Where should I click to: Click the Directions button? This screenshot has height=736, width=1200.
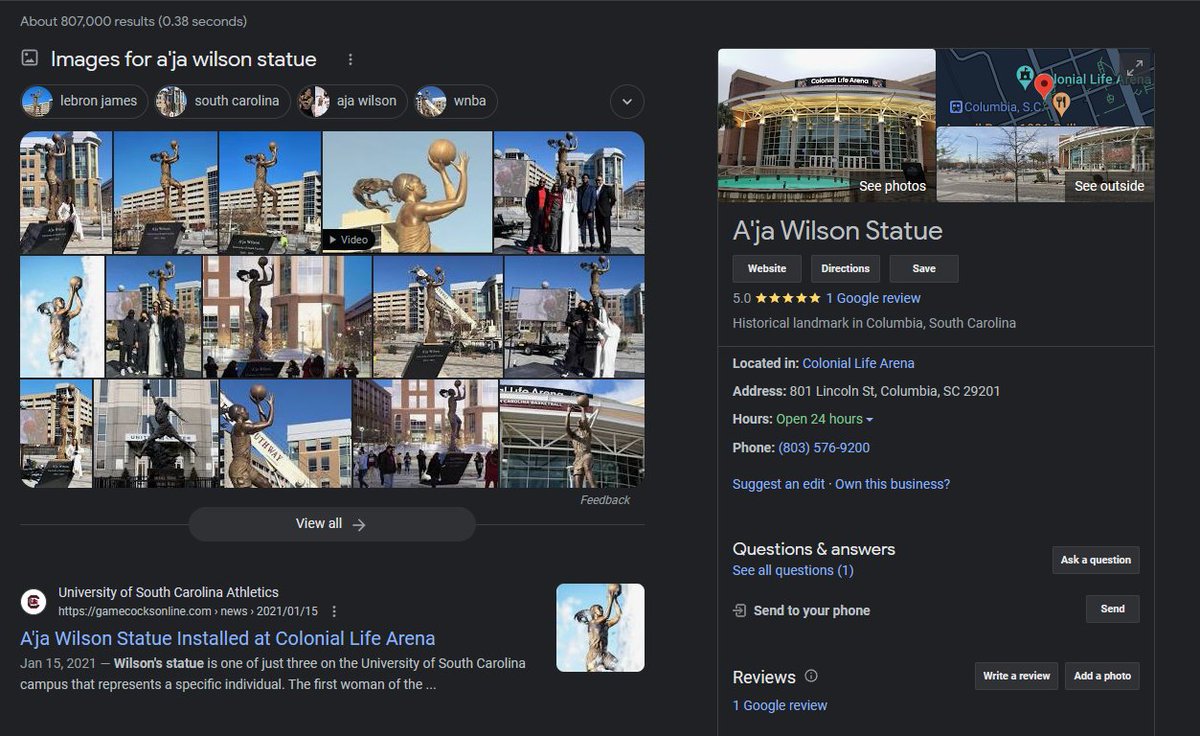pyautogui.click(x=845, y=268)
